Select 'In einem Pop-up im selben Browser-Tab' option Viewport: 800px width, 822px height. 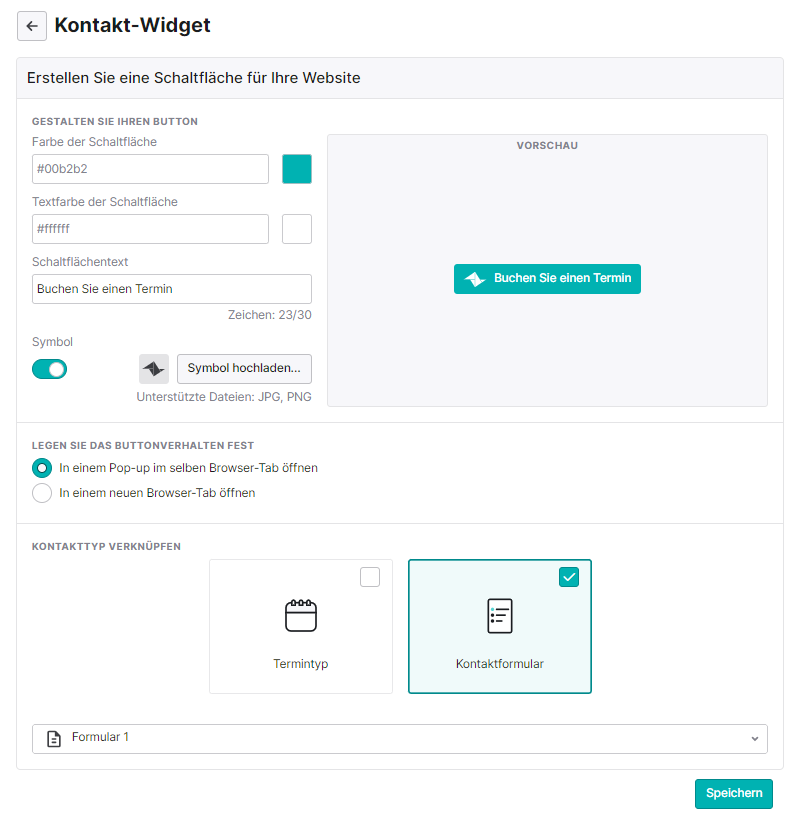click(42, 468)
